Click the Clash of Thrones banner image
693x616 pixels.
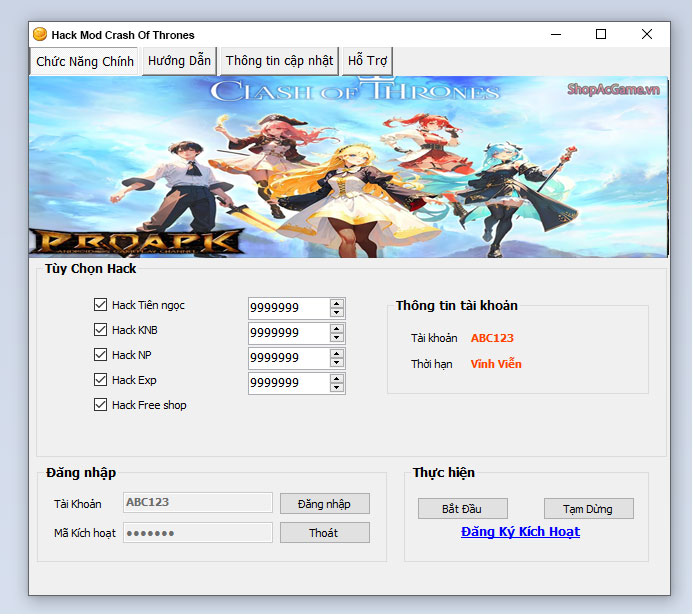(x=348, y=167)
